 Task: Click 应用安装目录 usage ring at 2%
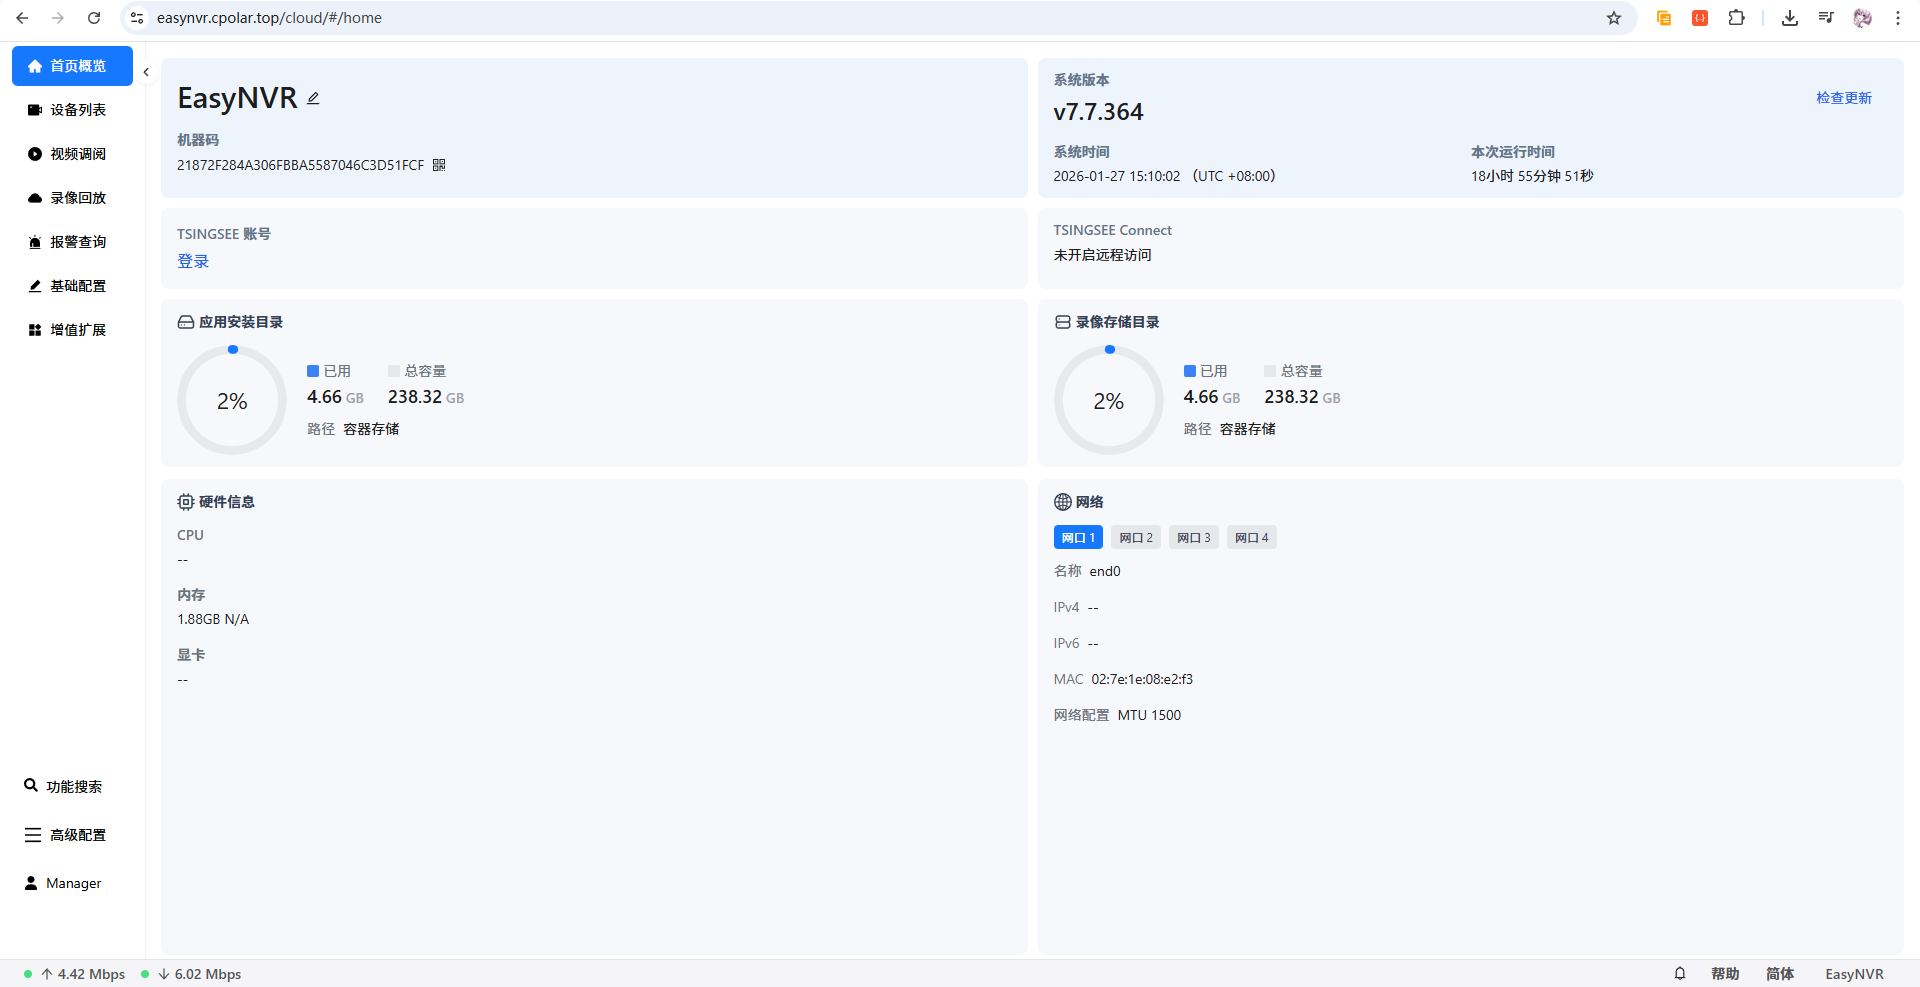[232, 400]
